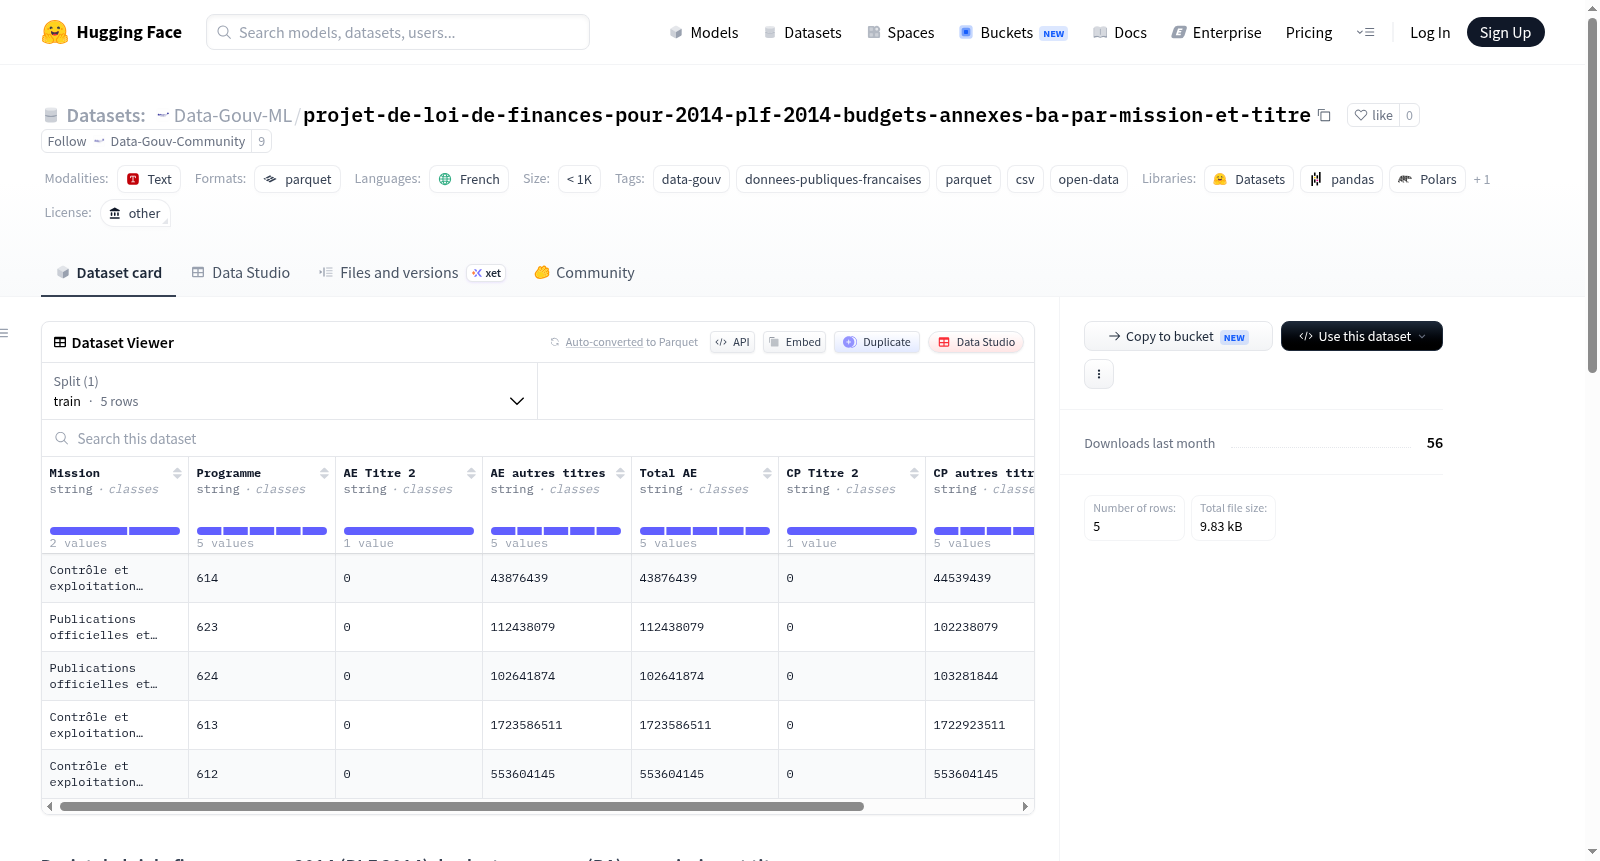Select the open-data tag
The image size is (1600, 861).
(1088, 179)
